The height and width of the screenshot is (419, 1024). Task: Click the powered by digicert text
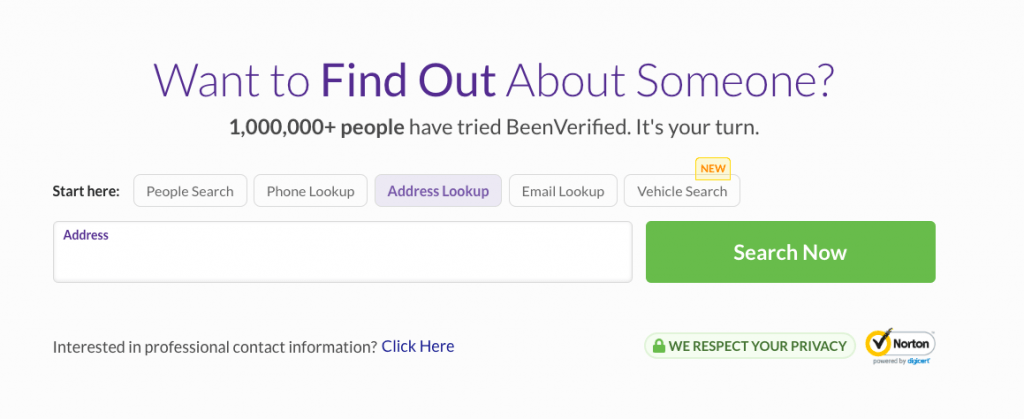pos(901,361)
